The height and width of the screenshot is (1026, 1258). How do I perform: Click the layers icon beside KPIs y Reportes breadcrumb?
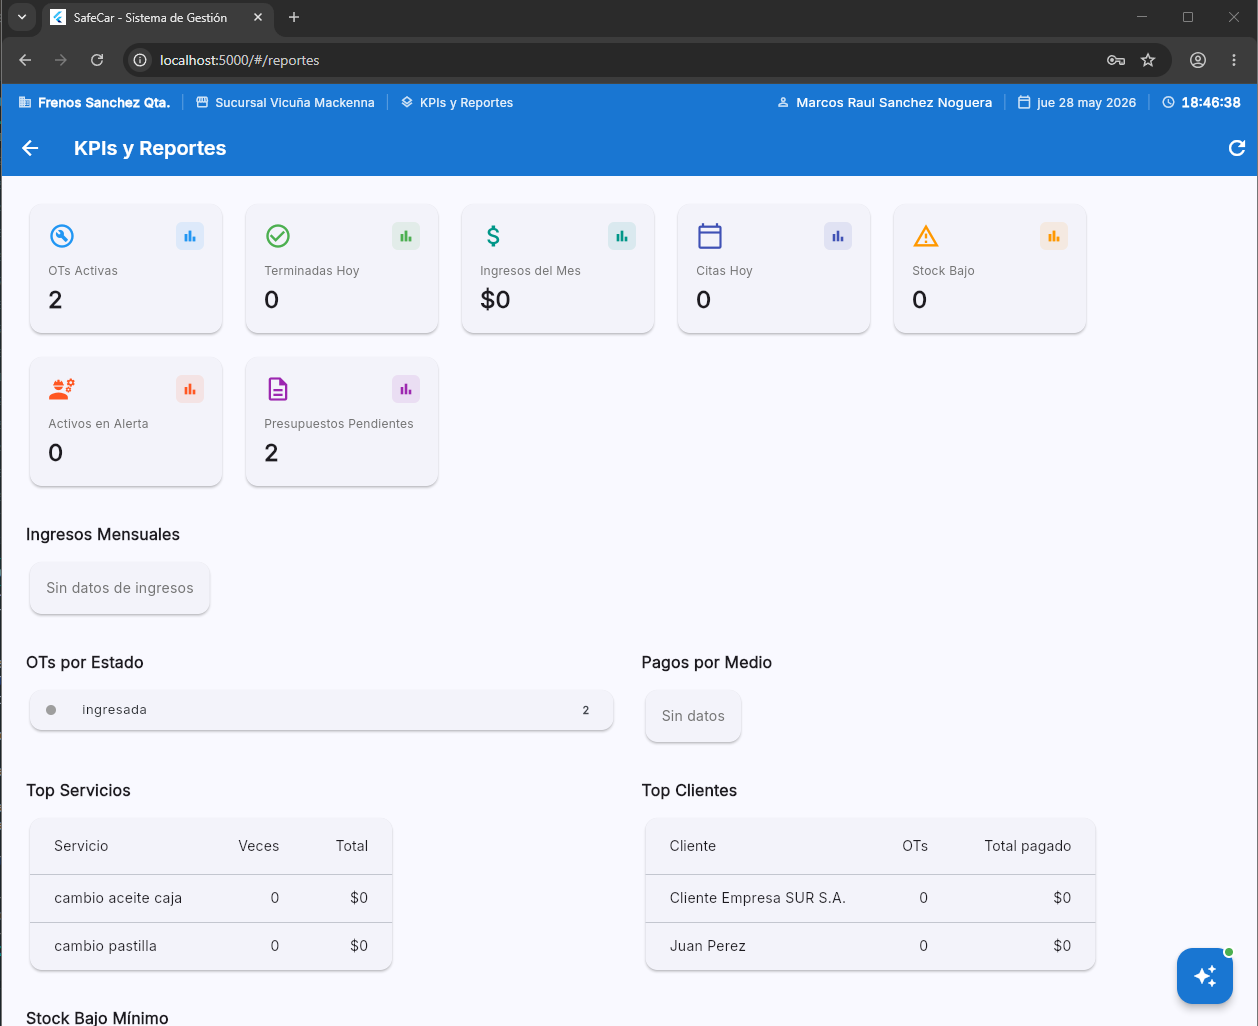pos(407,102)
